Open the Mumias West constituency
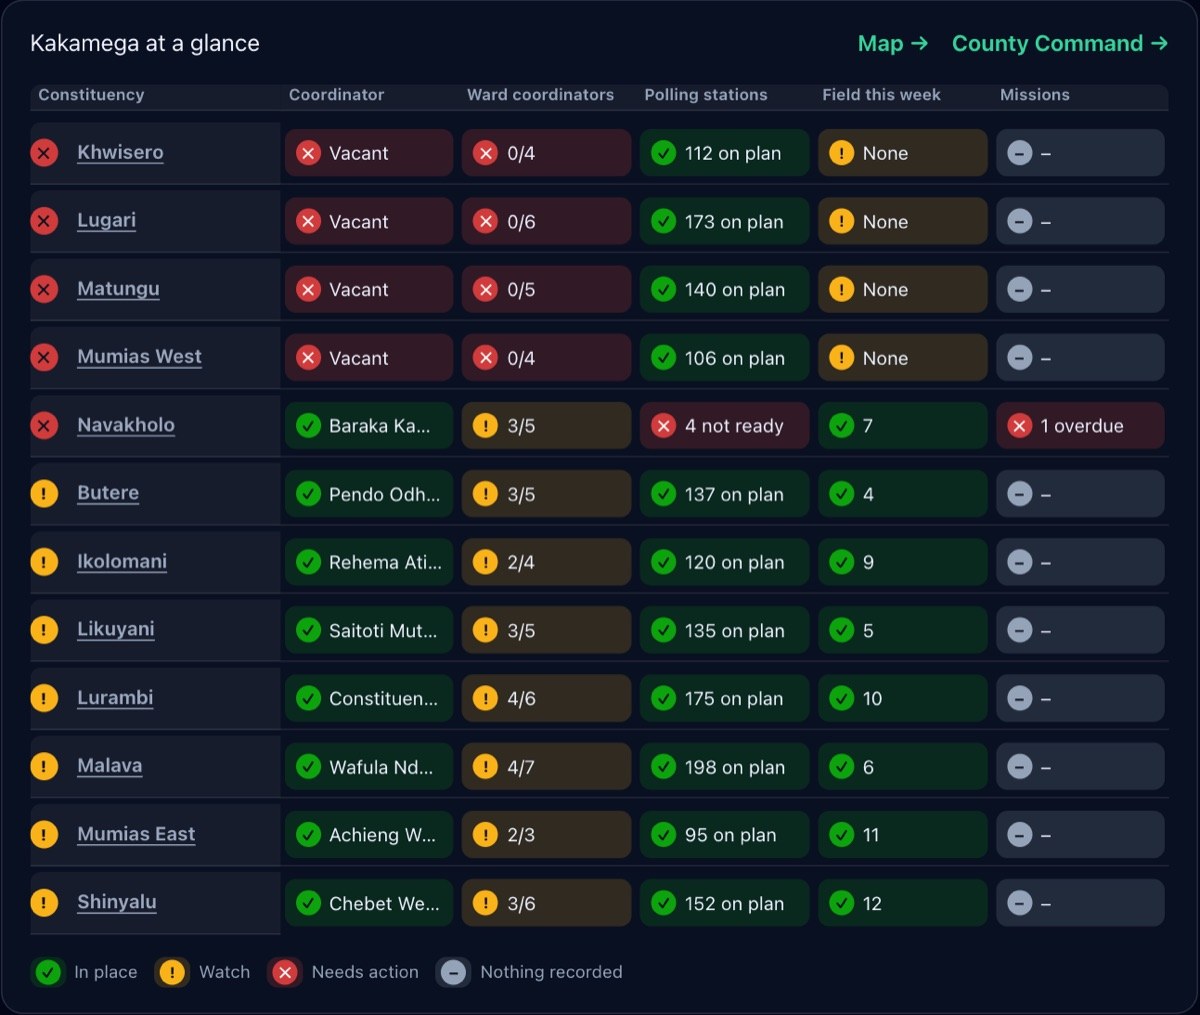 pos(139,357)
